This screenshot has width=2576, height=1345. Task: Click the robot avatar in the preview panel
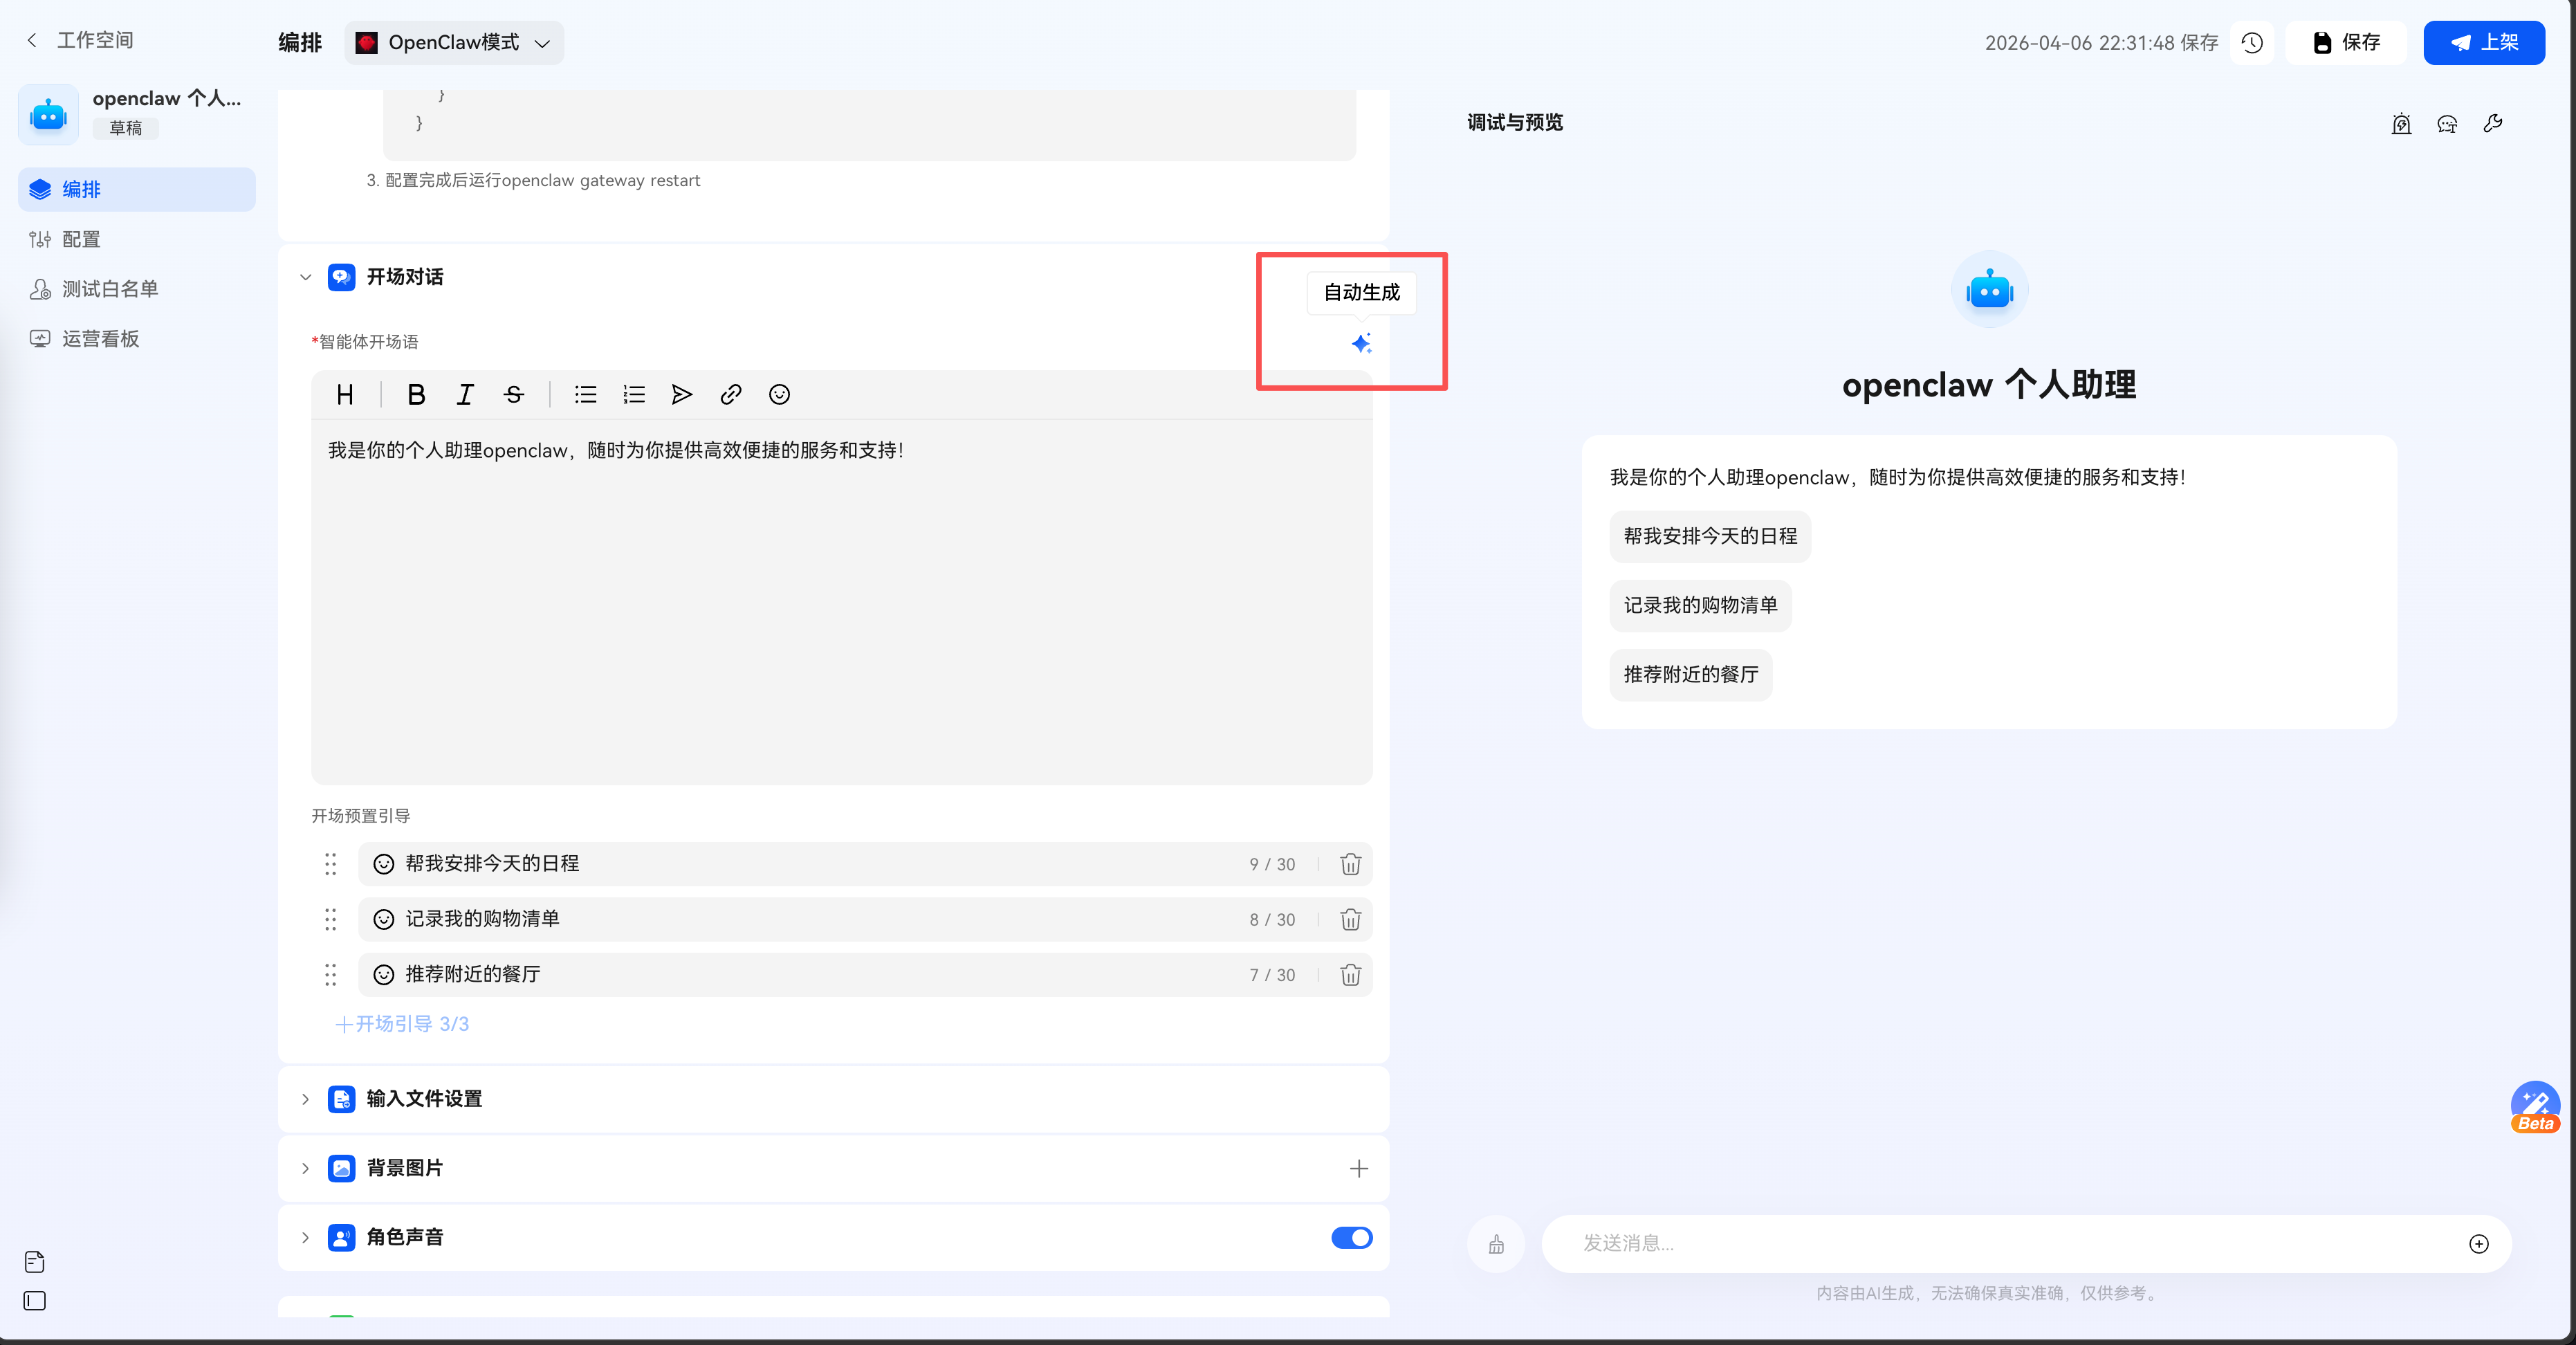coord(1989,289)
